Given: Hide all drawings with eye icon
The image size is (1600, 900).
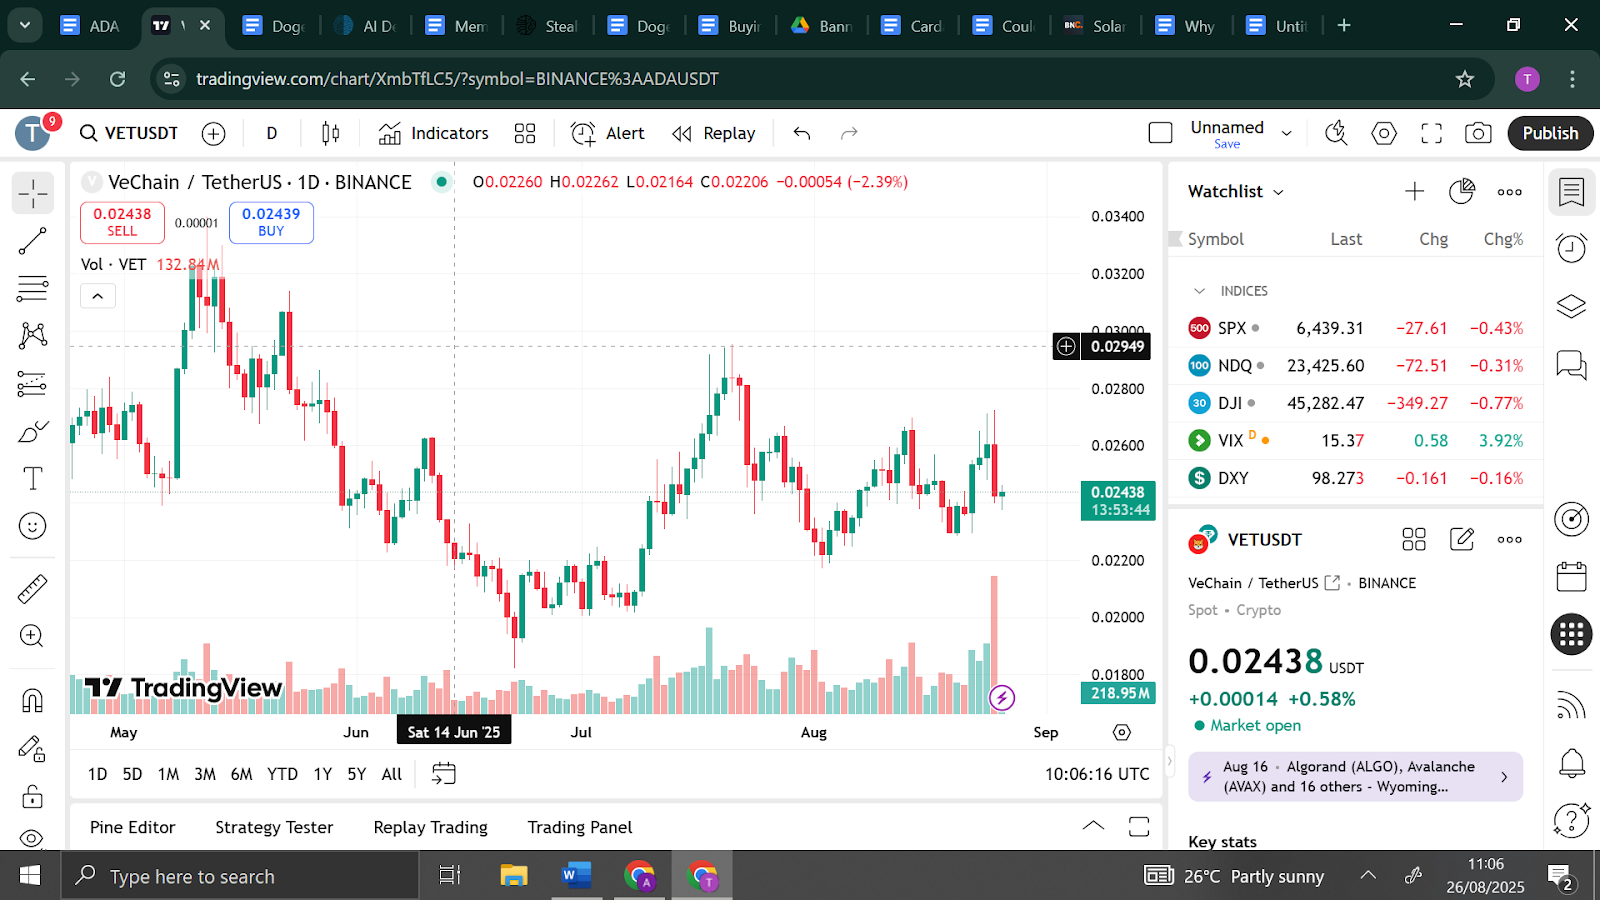Looking at the screenshot, I should pyautogui.click(x=33, y=838).
